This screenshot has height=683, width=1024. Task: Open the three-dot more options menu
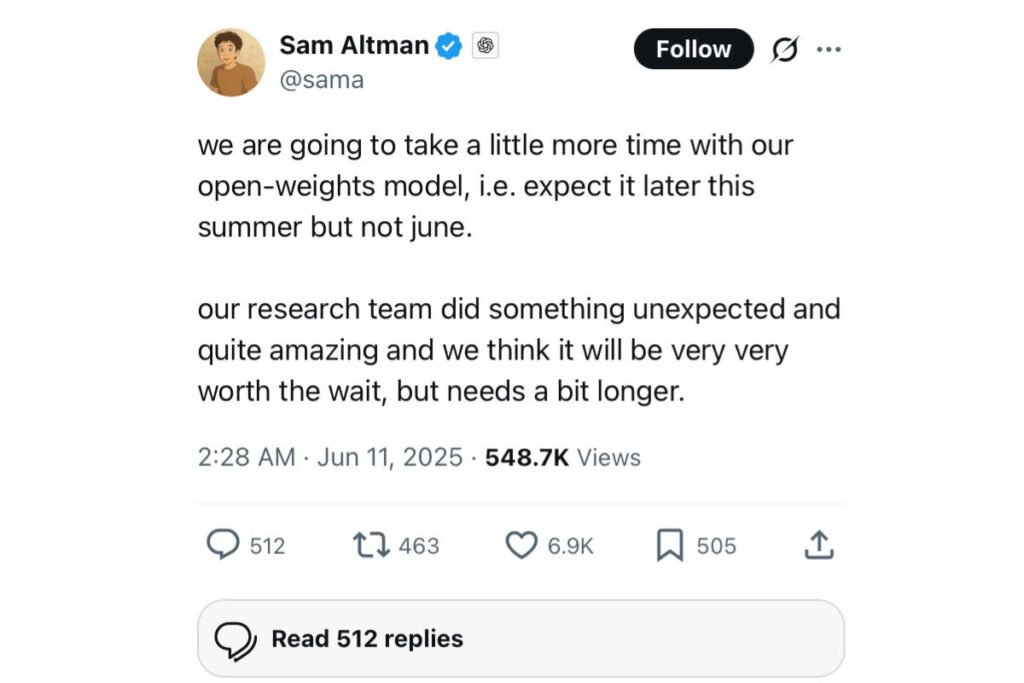pyautogui.click(x=829, y=48)
